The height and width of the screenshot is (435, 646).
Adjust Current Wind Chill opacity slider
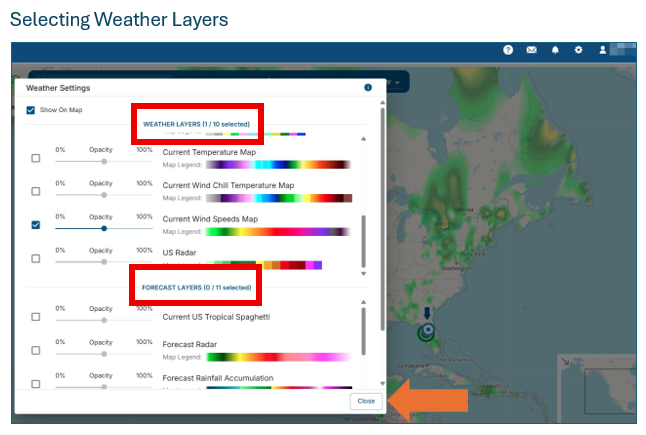(104, 195)
